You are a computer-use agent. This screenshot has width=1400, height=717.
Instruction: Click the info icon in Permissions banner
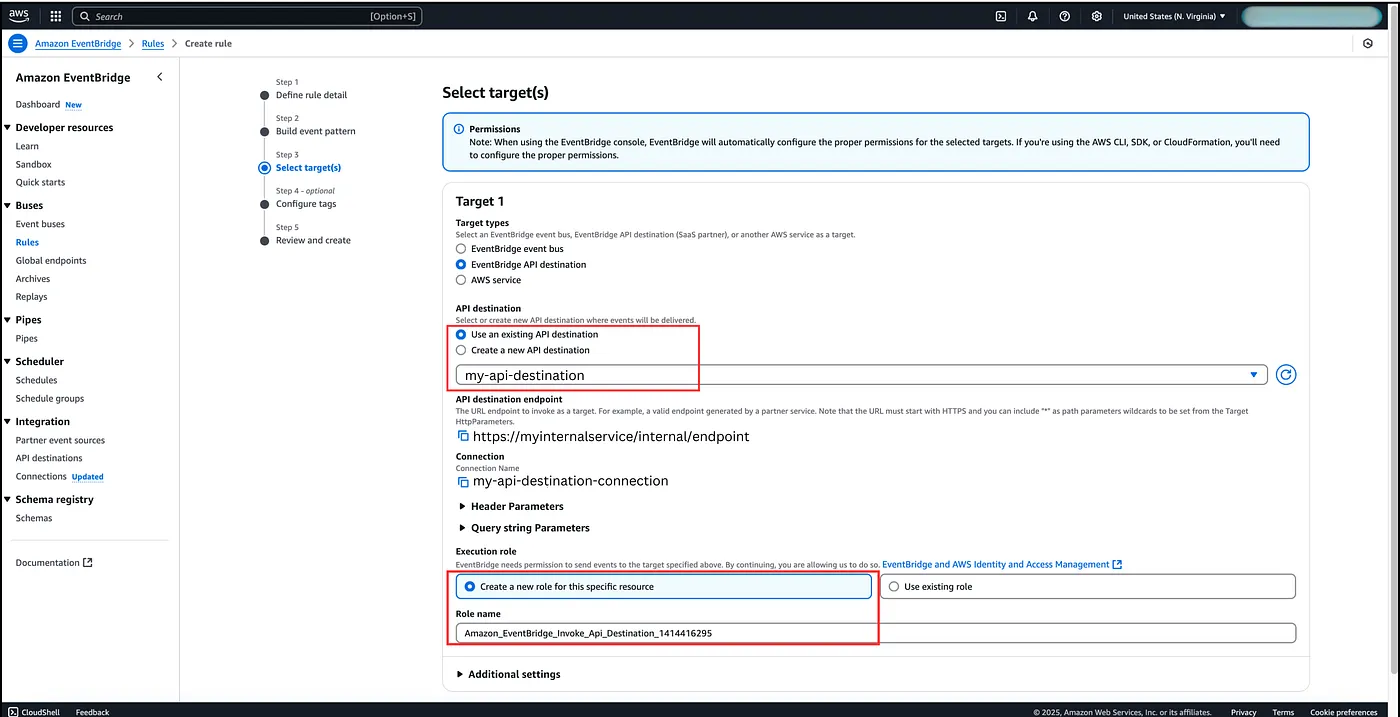point(459,129)
